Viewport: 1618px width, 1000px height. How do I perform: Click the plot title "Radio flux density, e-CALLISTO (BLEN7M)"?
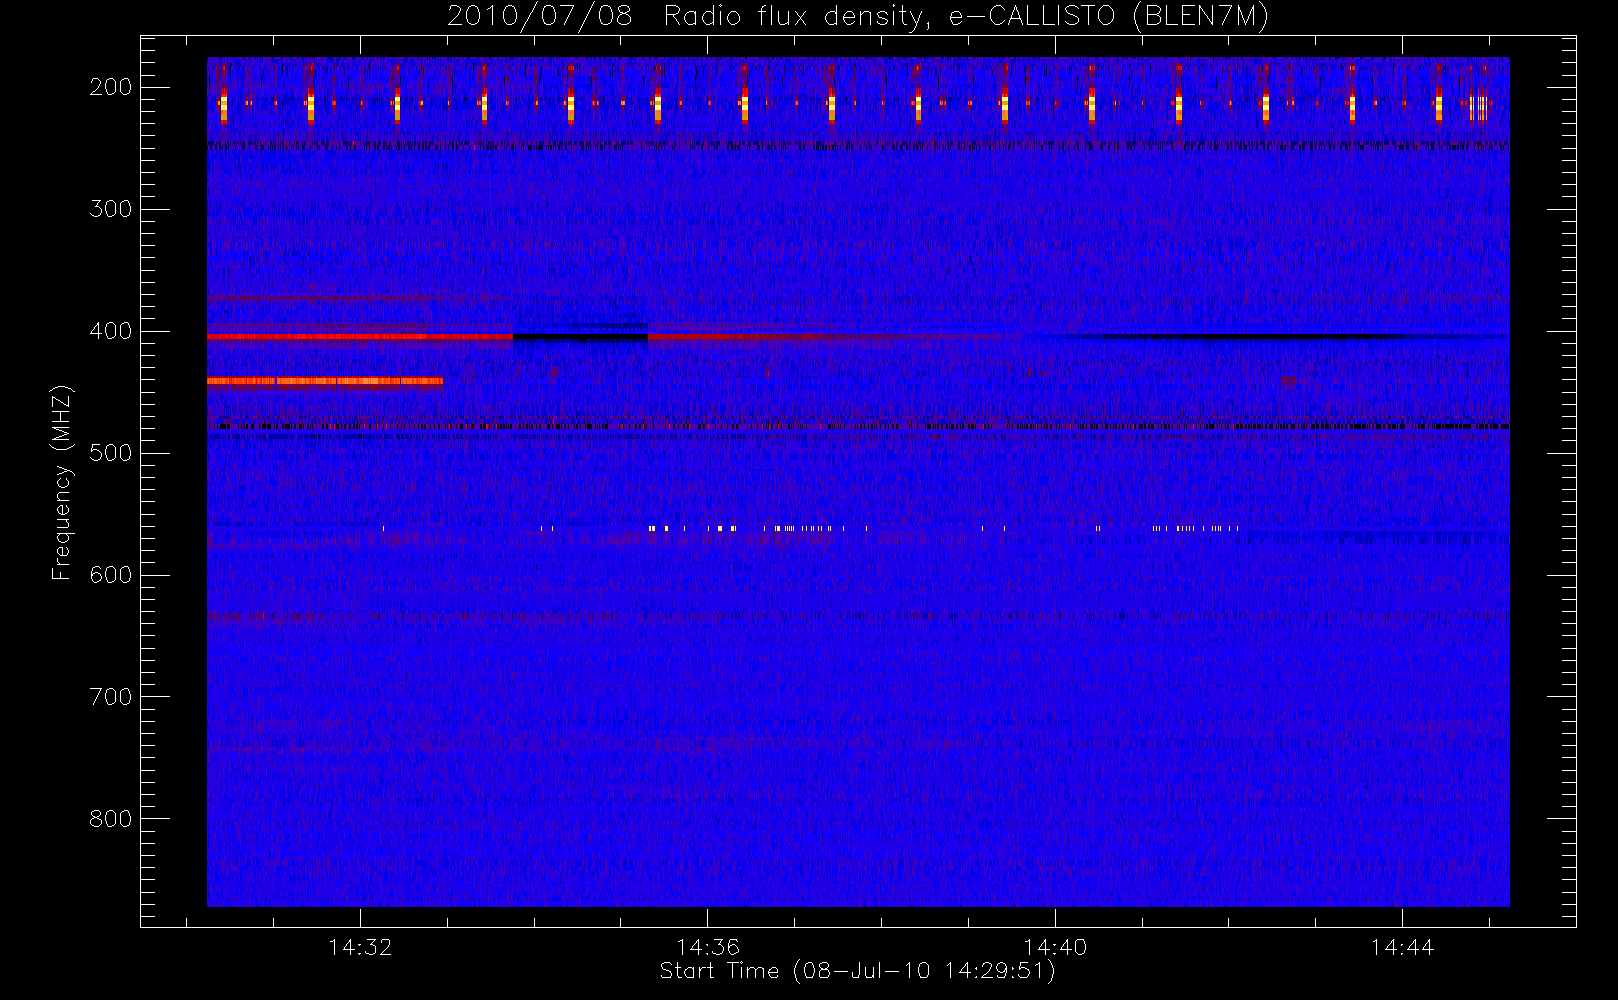pos(966,17)
